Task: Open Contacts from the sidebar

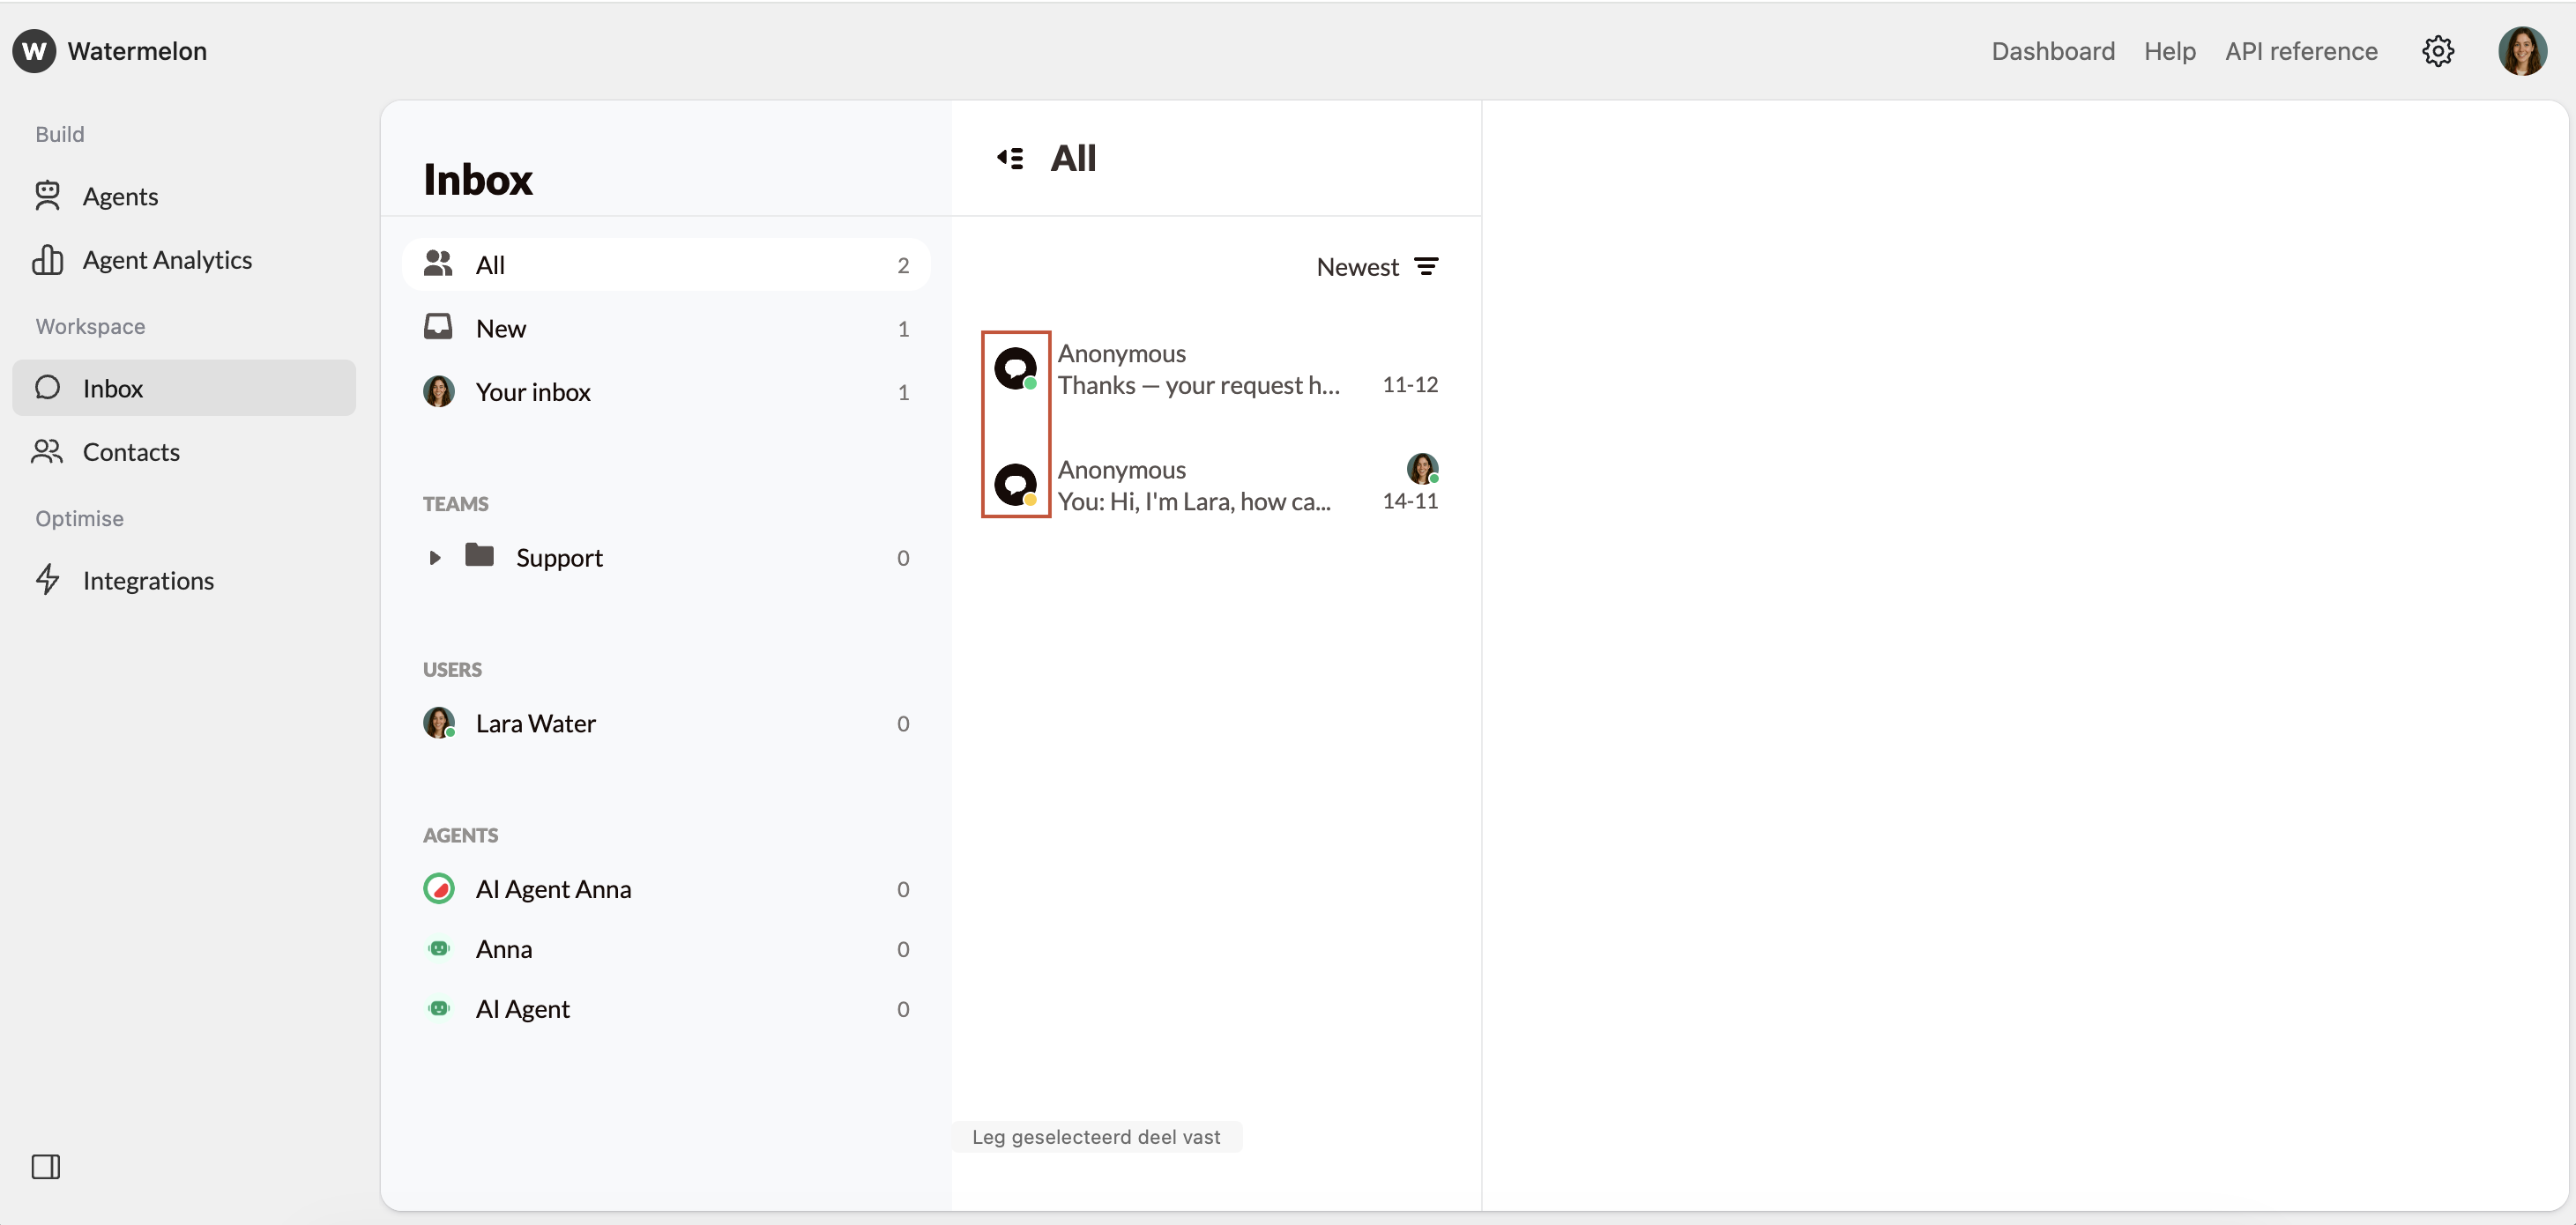Action: click(x=131, y=452)
